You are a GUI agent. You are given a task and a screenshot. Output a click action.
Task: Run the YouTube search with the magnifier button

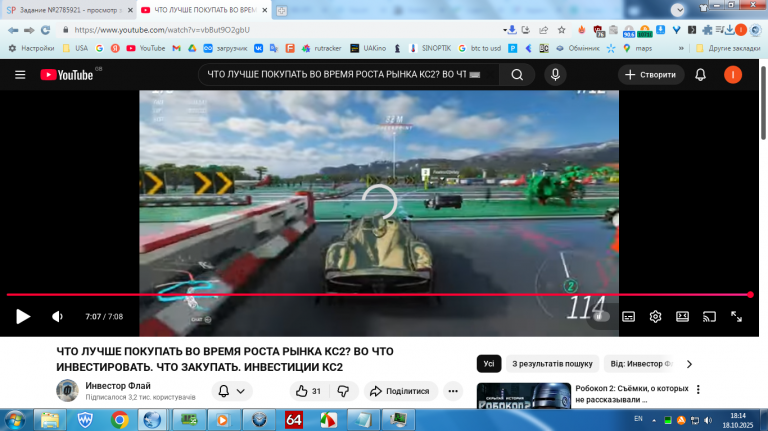[x=517, y=75]
